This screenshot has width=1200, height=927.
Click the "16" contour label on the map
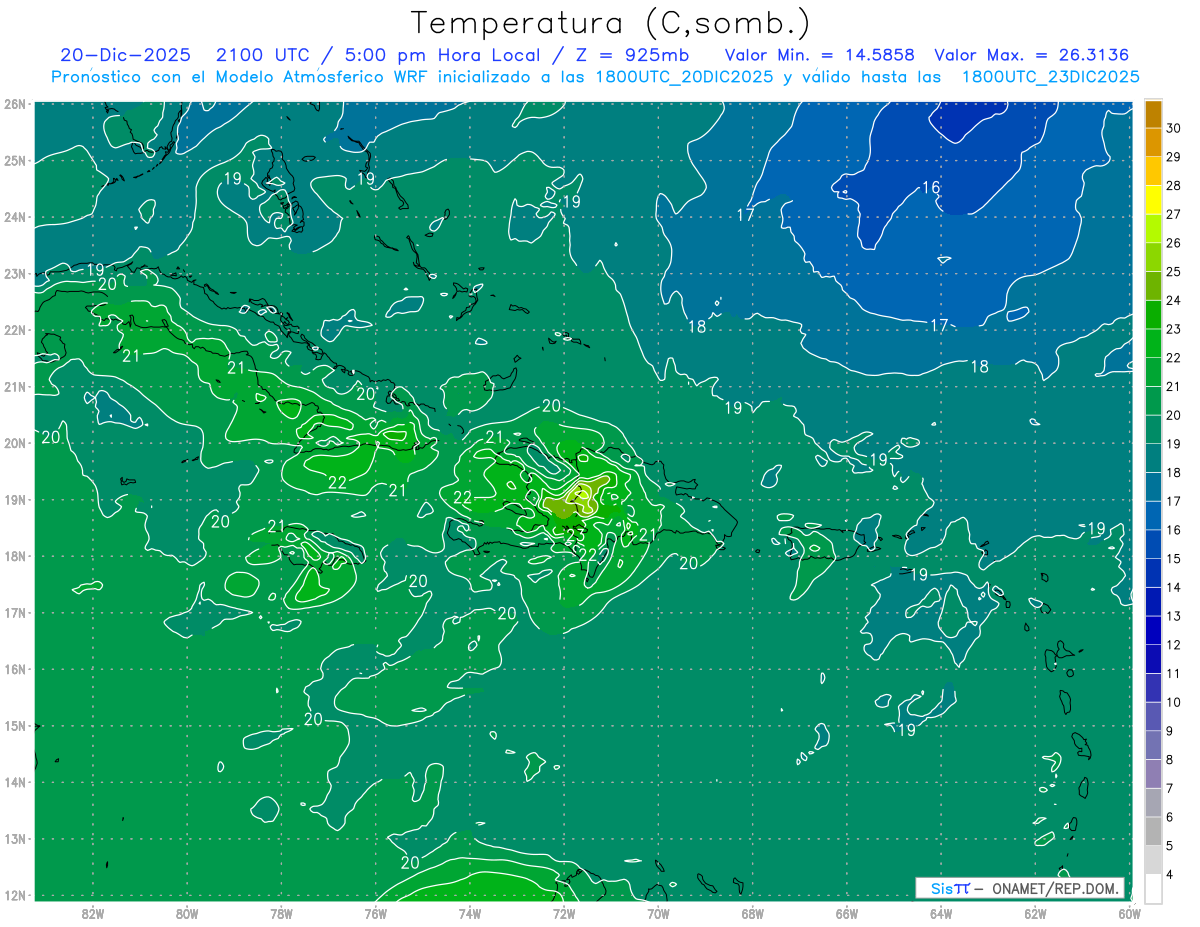pyautogui.click(x=931, y=188)
